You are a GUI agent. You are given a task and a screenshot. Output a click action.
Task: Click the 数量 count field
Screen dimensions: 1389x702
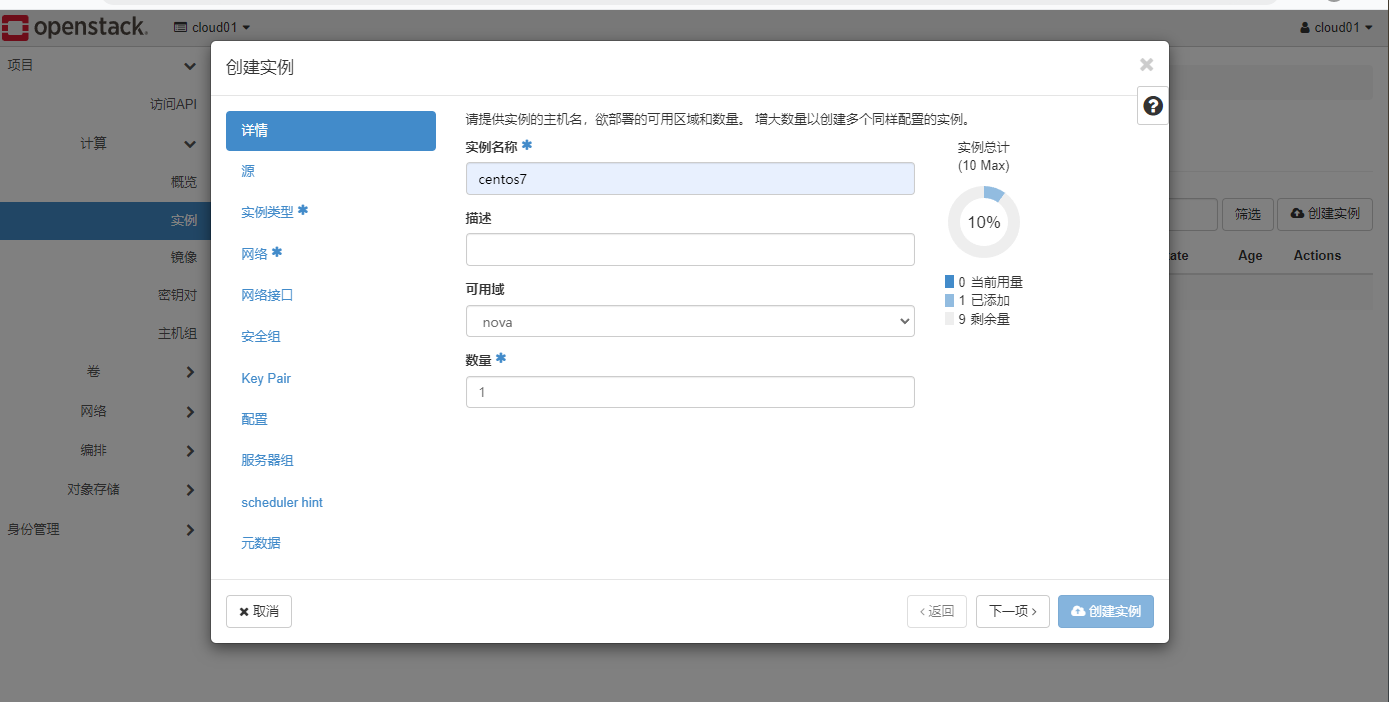coord(690,393)
